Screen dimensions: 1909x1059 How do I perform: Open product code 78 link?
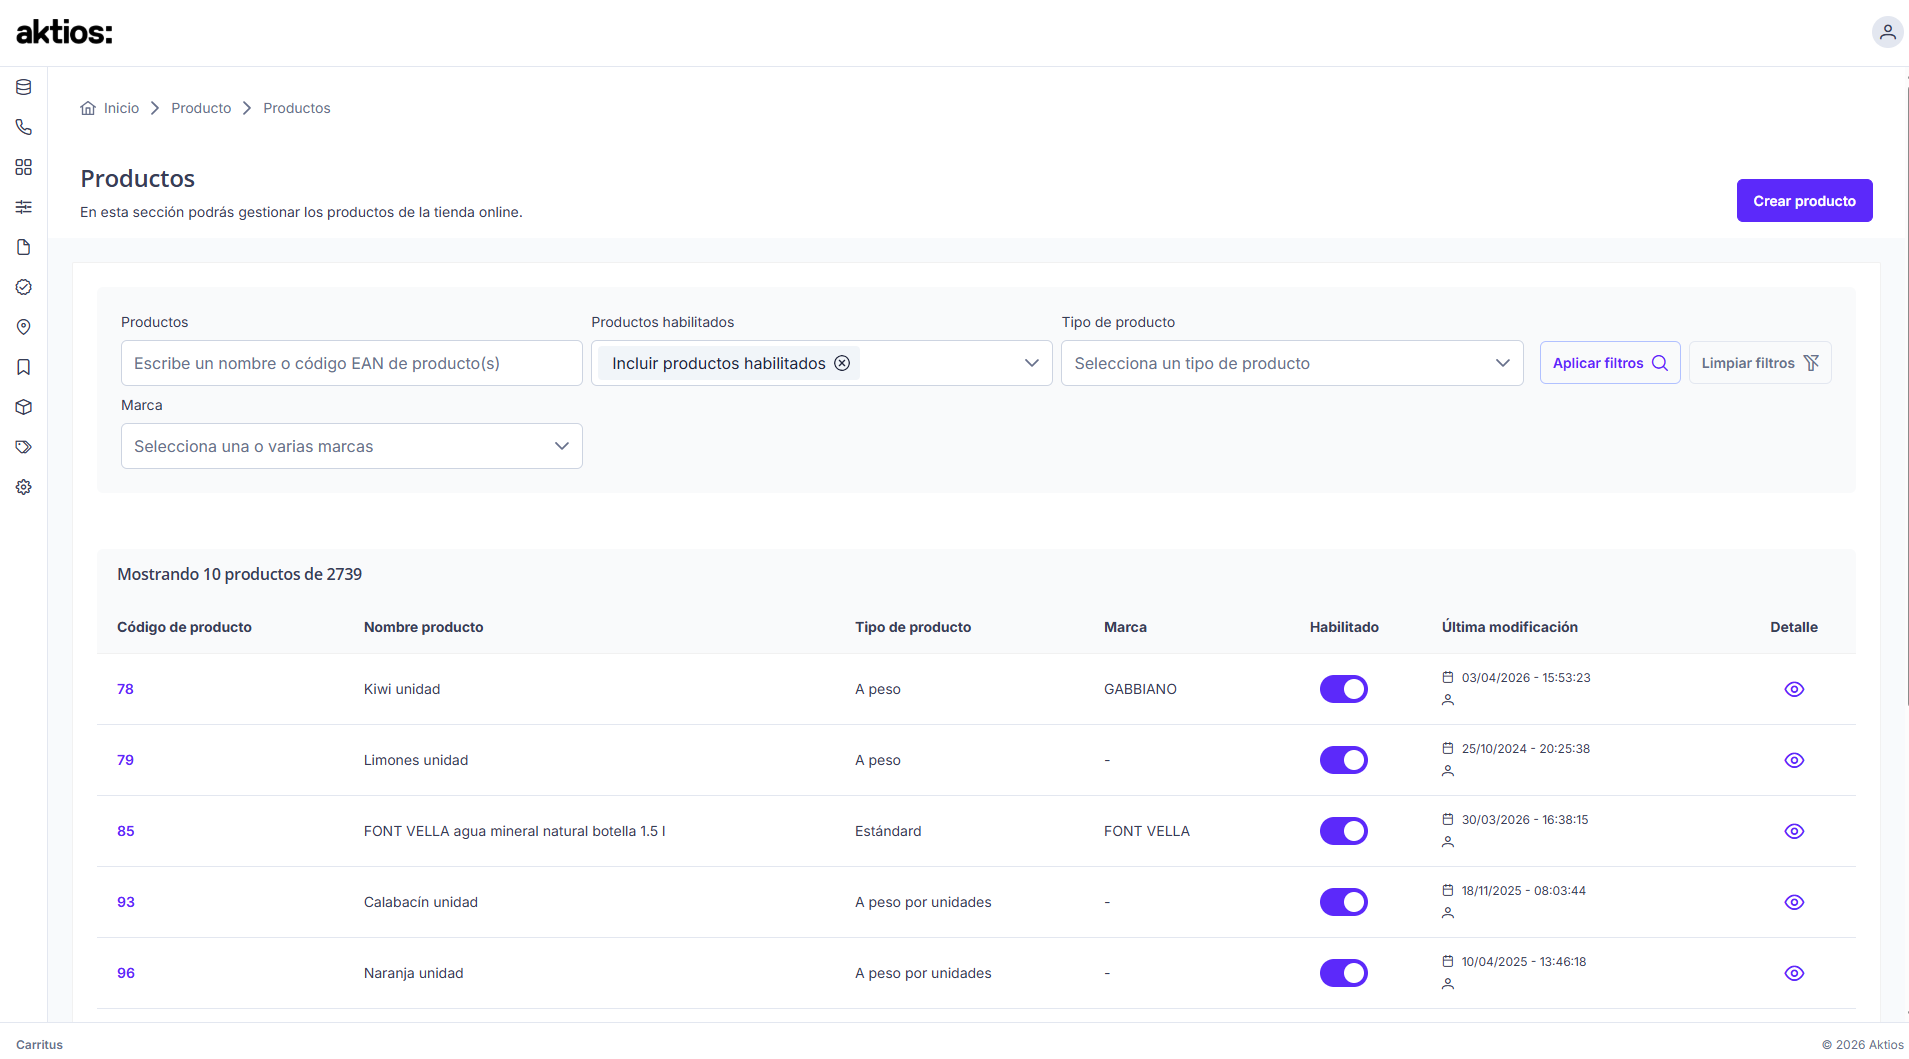coord(125,689)
